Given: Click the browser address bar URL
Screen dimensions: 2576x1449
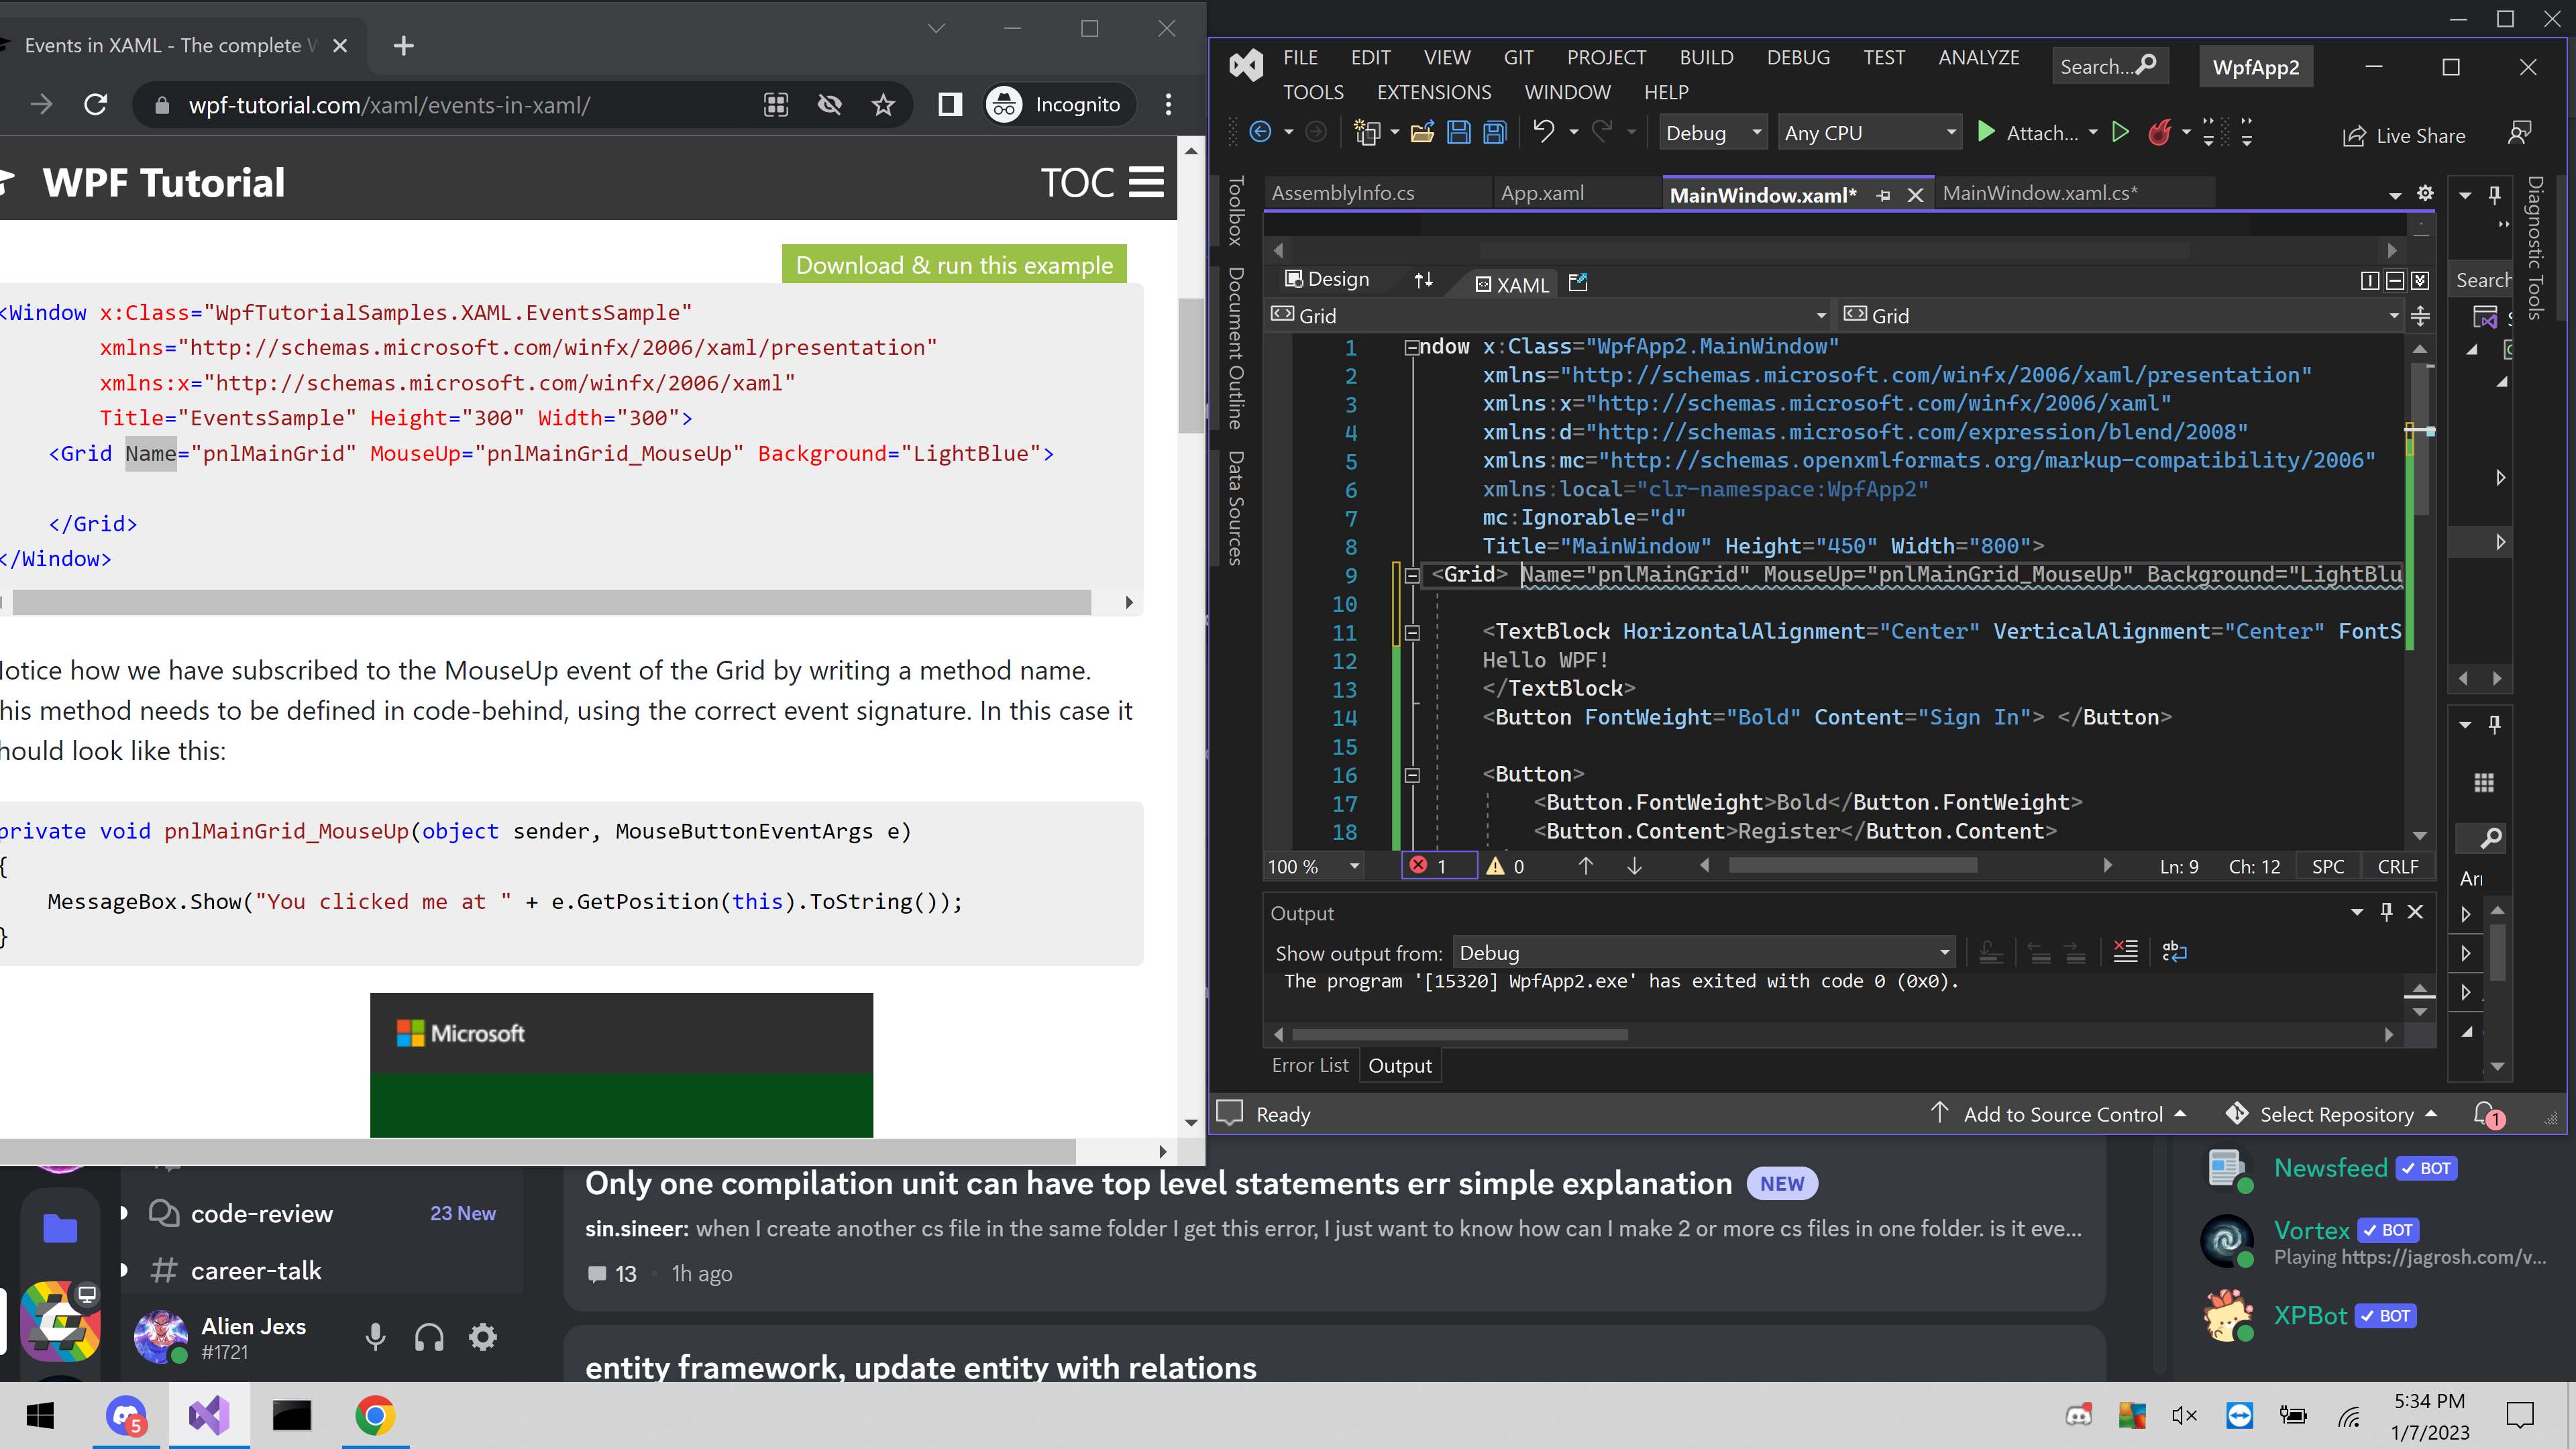Looking at the screenshot, I should (x=390, y=105).
